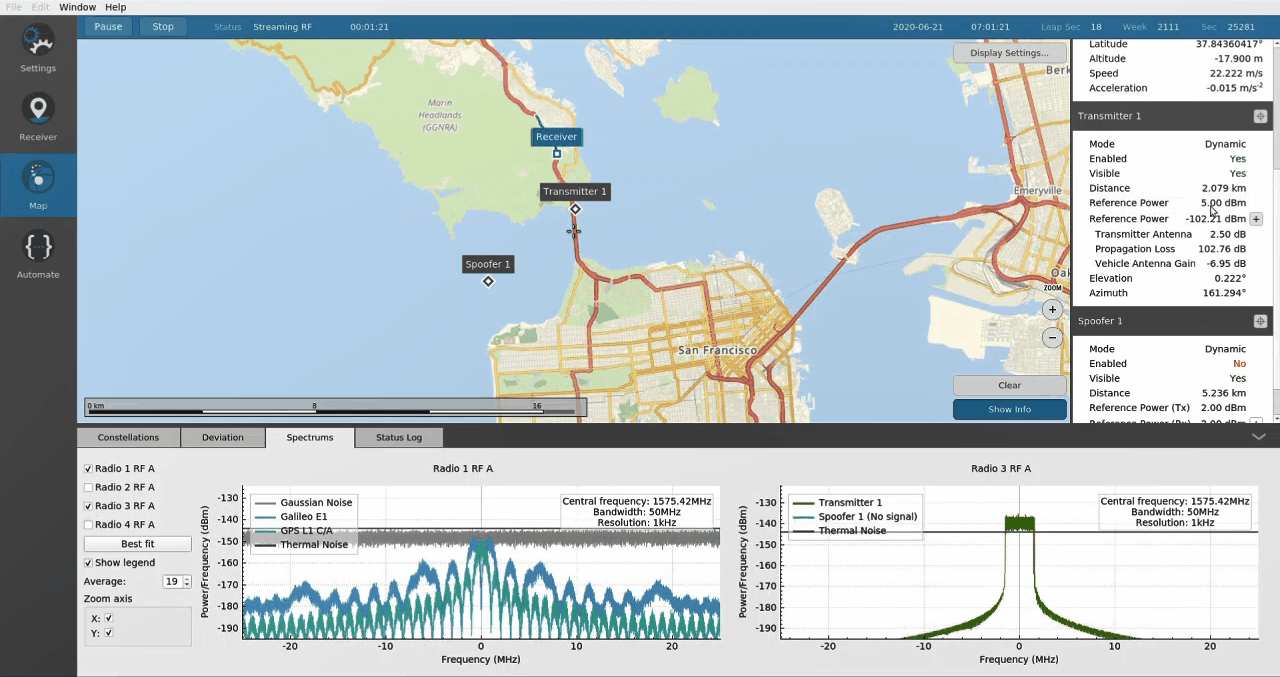
Task: Zoom out the map with minus button
Action: pyautogui.click(x=1052, y=338)
